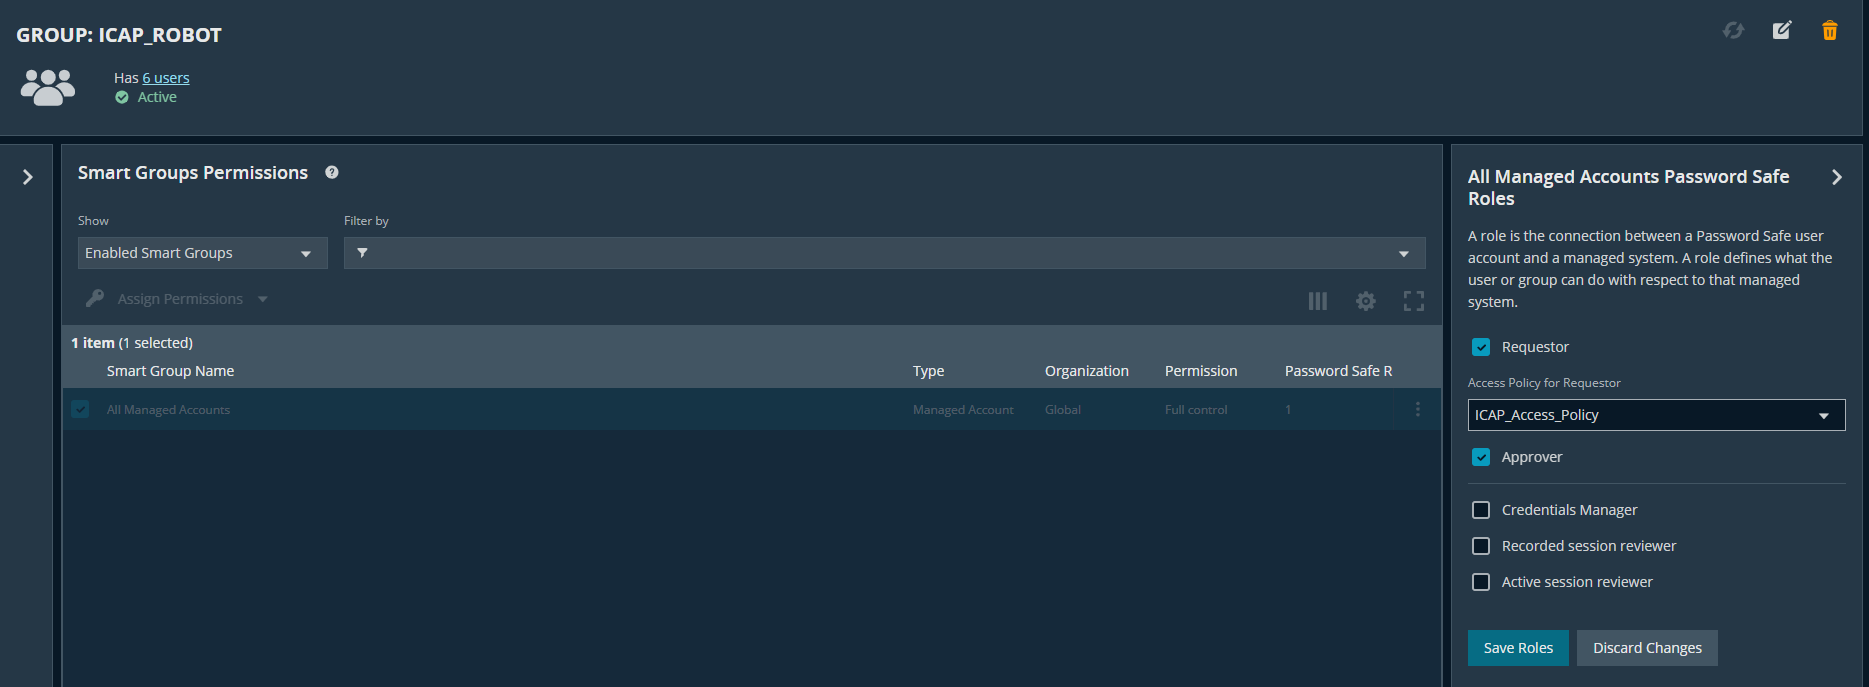Viewport: 1869px width, 687px height.
Task: Click the edit group pencil icon
Action: [1782, 31]
